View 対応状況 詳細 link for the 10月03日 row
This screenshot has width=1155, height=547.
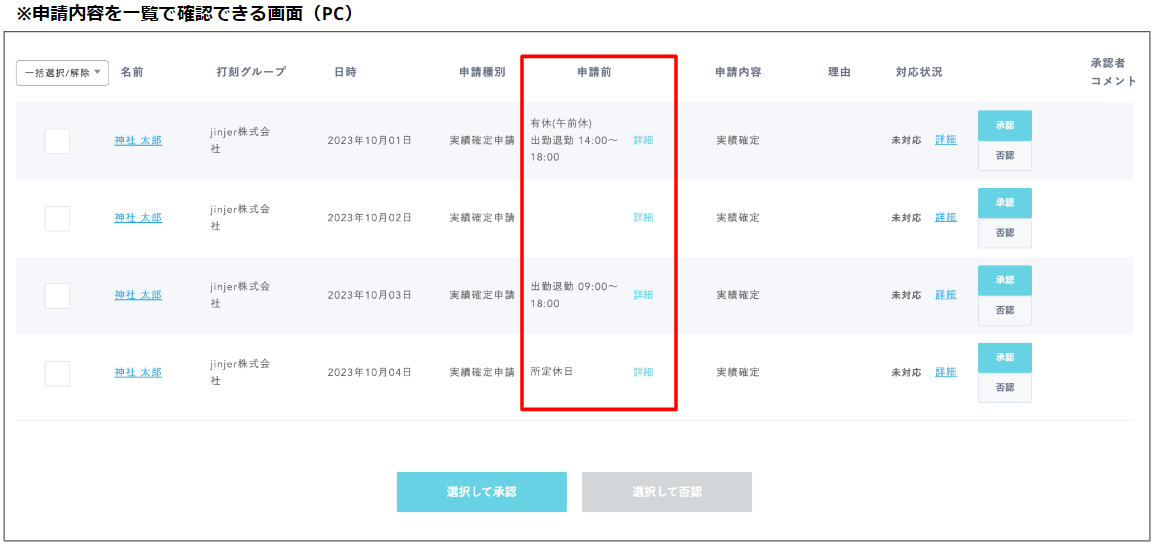945,295
